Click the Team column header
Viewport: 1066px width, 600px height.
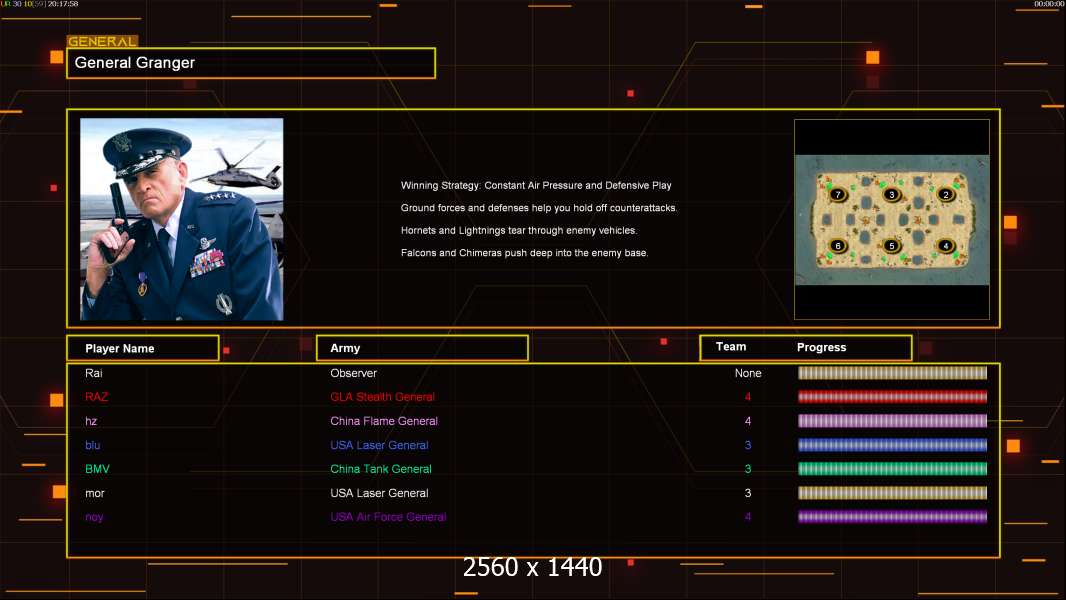click(731, 347)
